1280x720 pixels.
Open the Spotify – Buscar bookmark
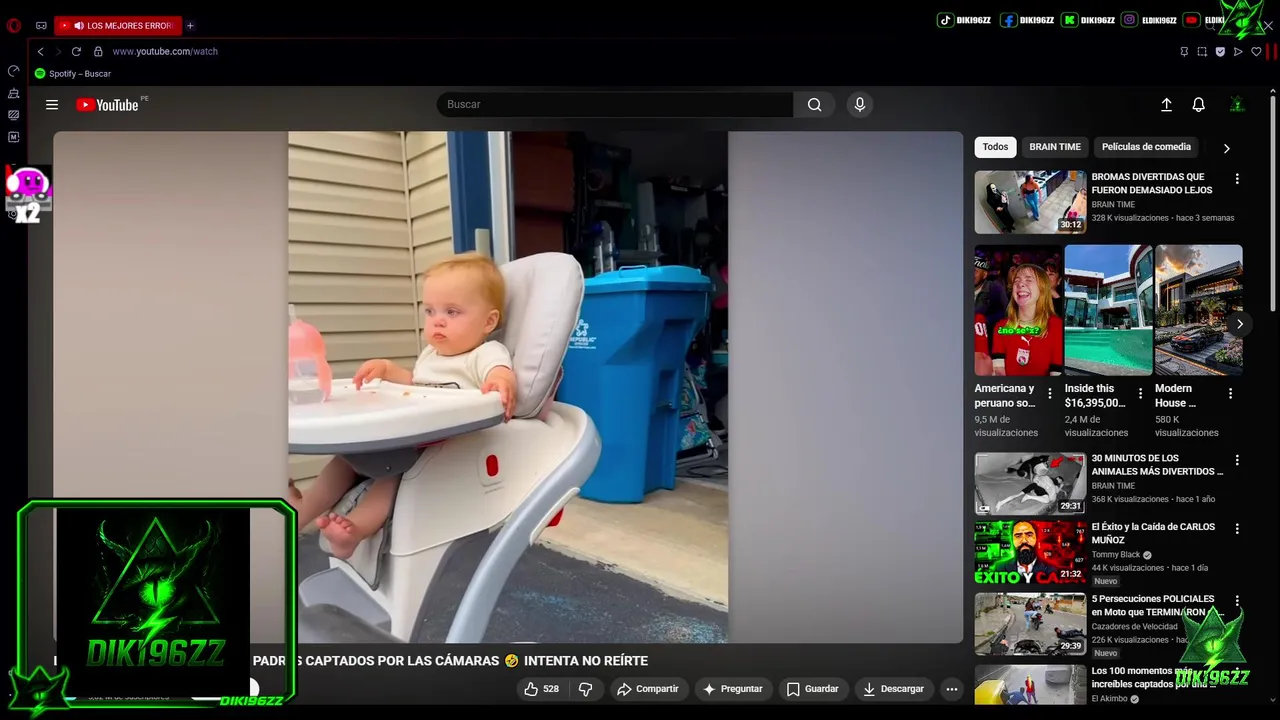[x=73, y=74]
